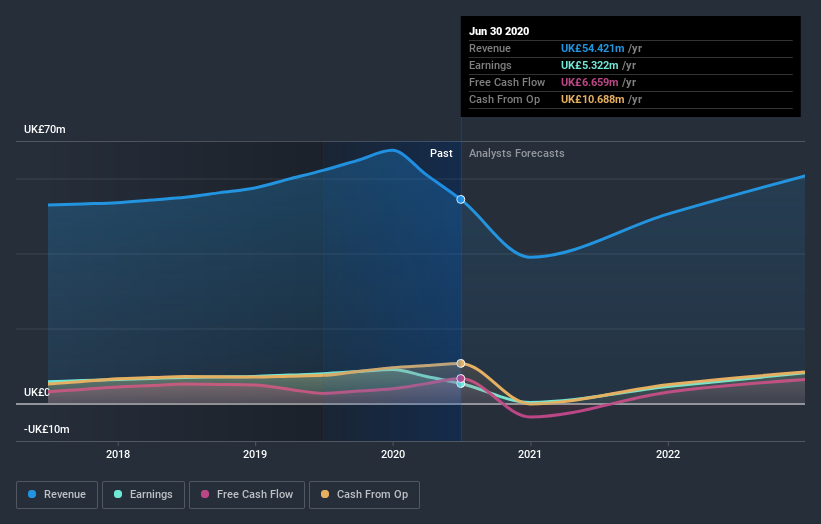The height and width of the screenshot is (524, 821).
Task: Select the Earnings data point marker
Action: (461, 384)
